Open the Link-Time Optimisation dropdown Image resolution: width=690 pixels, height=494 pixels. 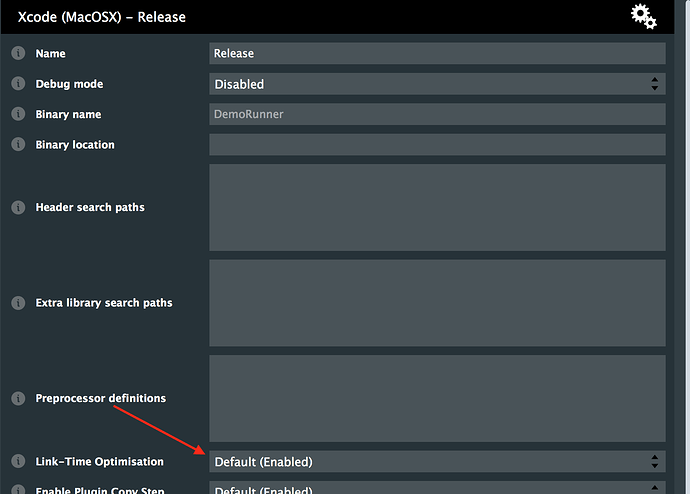(x=437, y=461)
